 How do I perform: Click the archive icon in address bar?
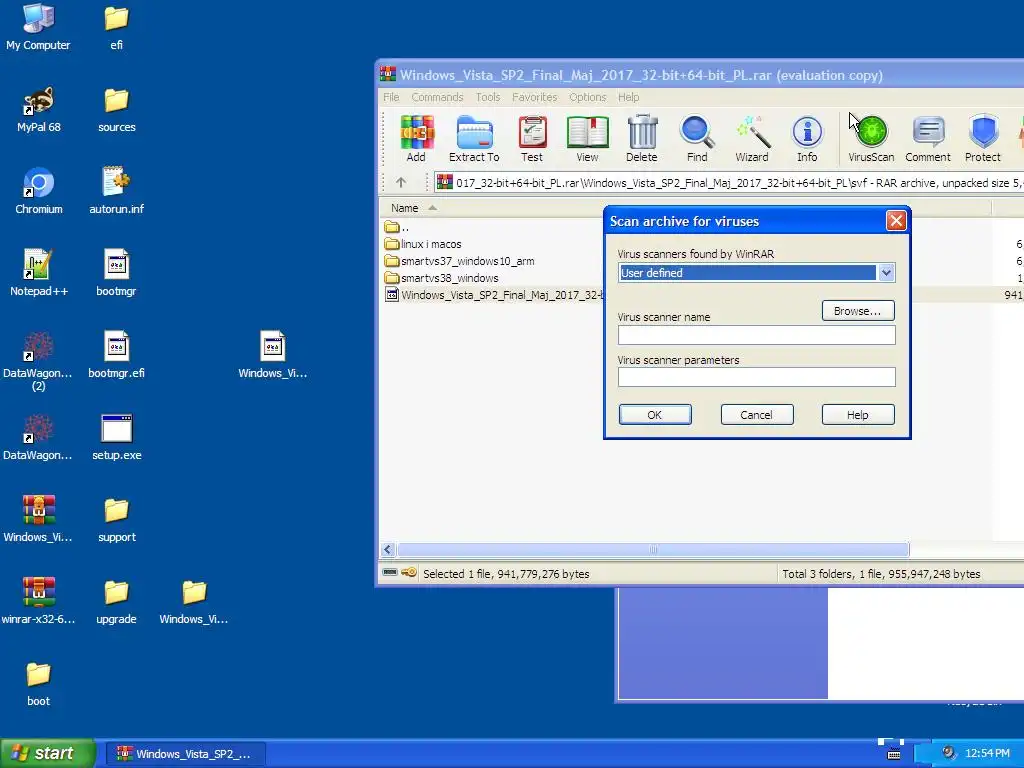[x=445, y=182]
